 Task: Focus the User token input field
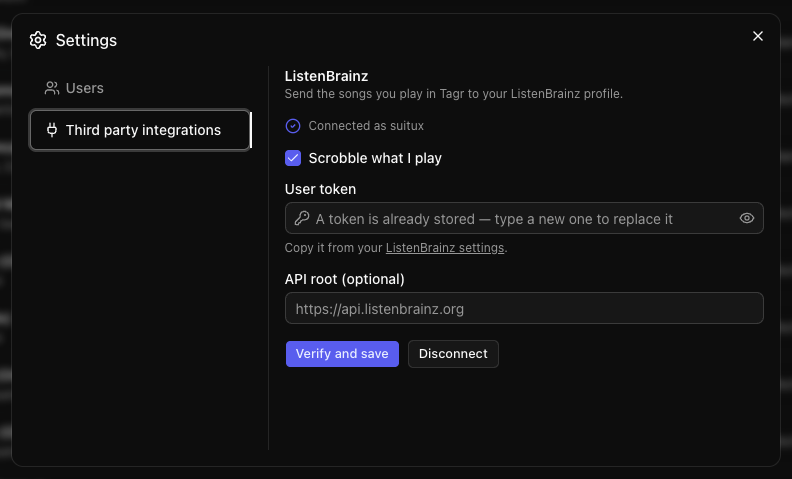pyautogui.click(x=524, y=218)
